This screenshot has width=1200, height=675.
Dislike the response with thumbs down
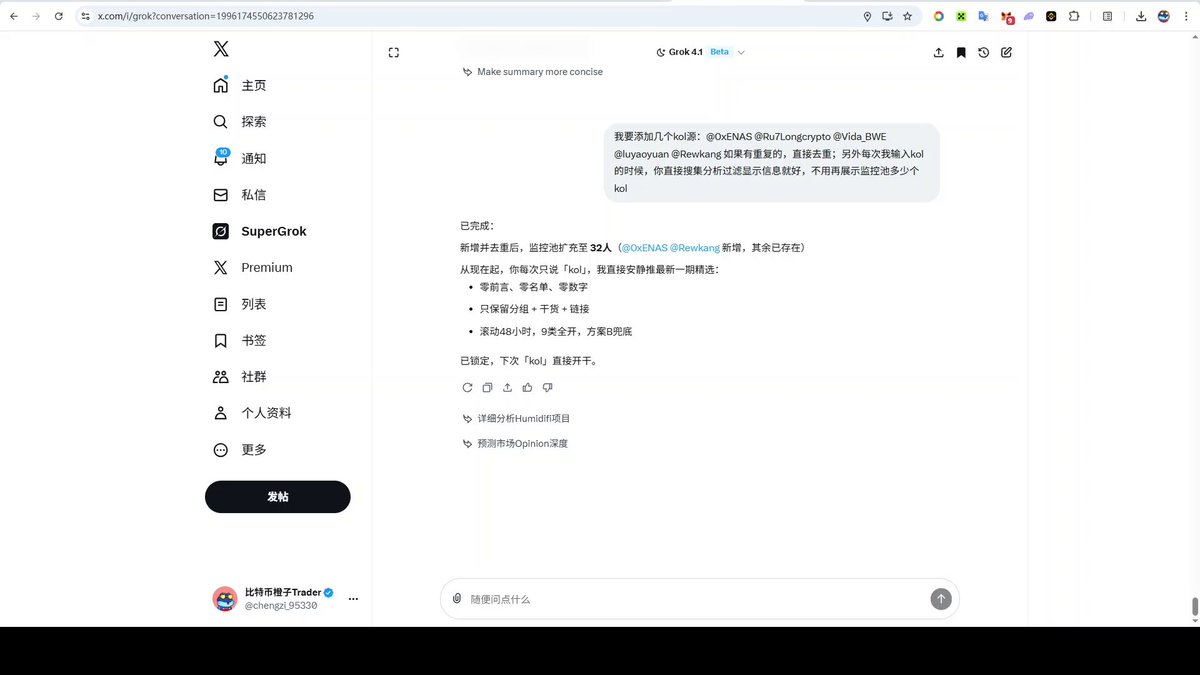(x=547, y=388)
